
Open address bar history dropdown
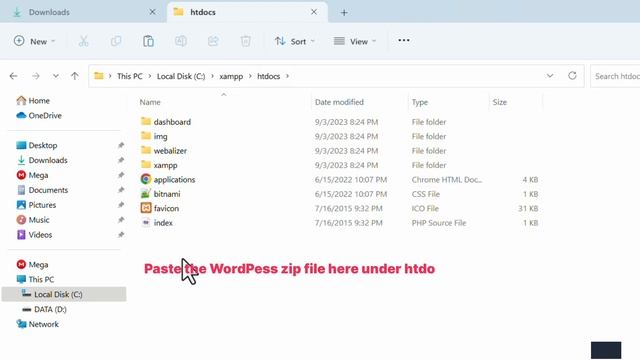click(x=550, y=76)
